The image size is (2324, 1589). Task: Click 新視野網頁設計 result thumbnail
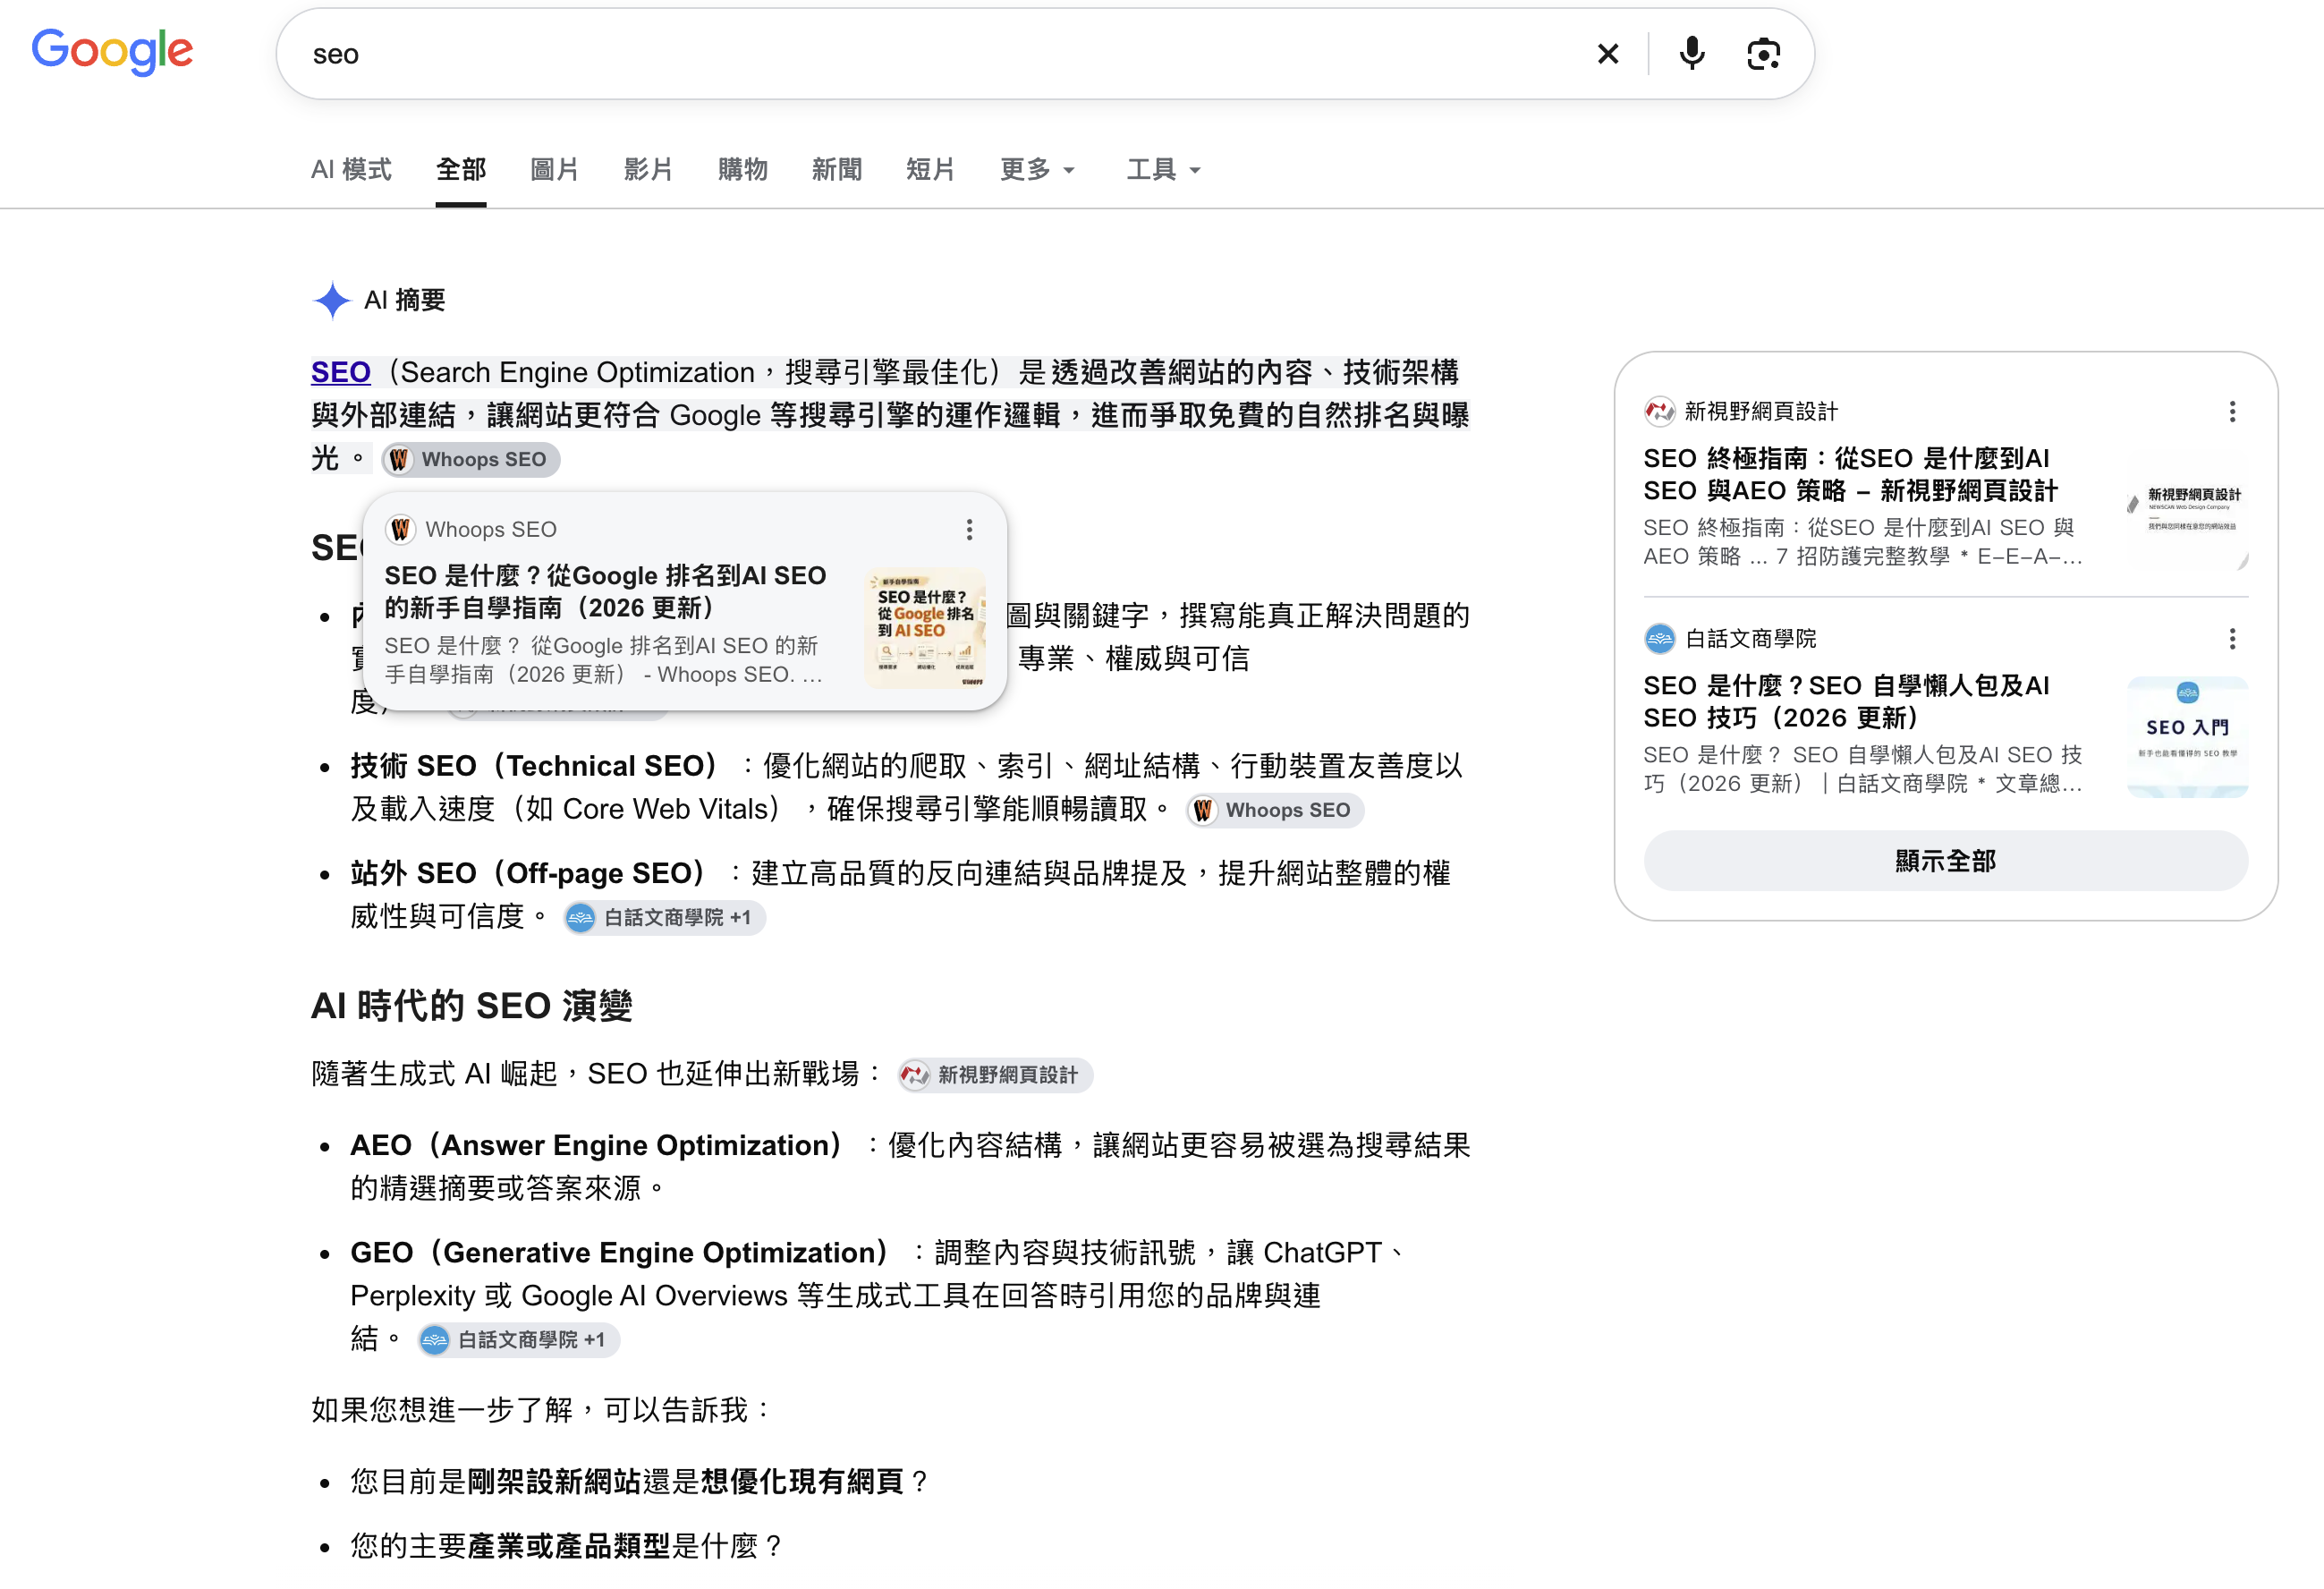2188,511
